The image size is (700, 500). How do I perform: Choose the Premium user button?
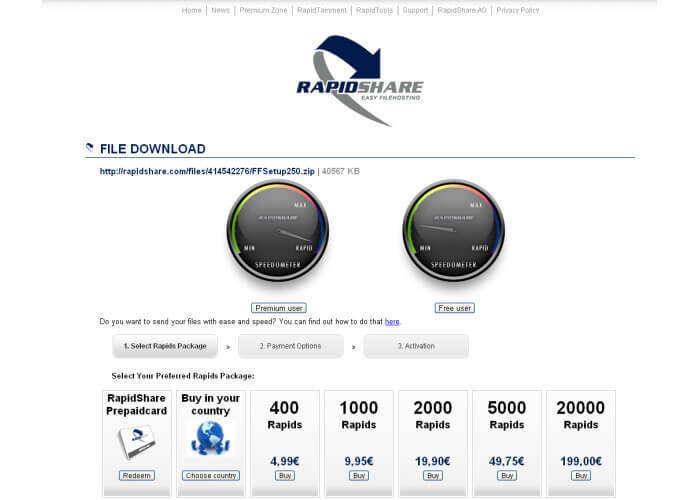click(279, 308)
